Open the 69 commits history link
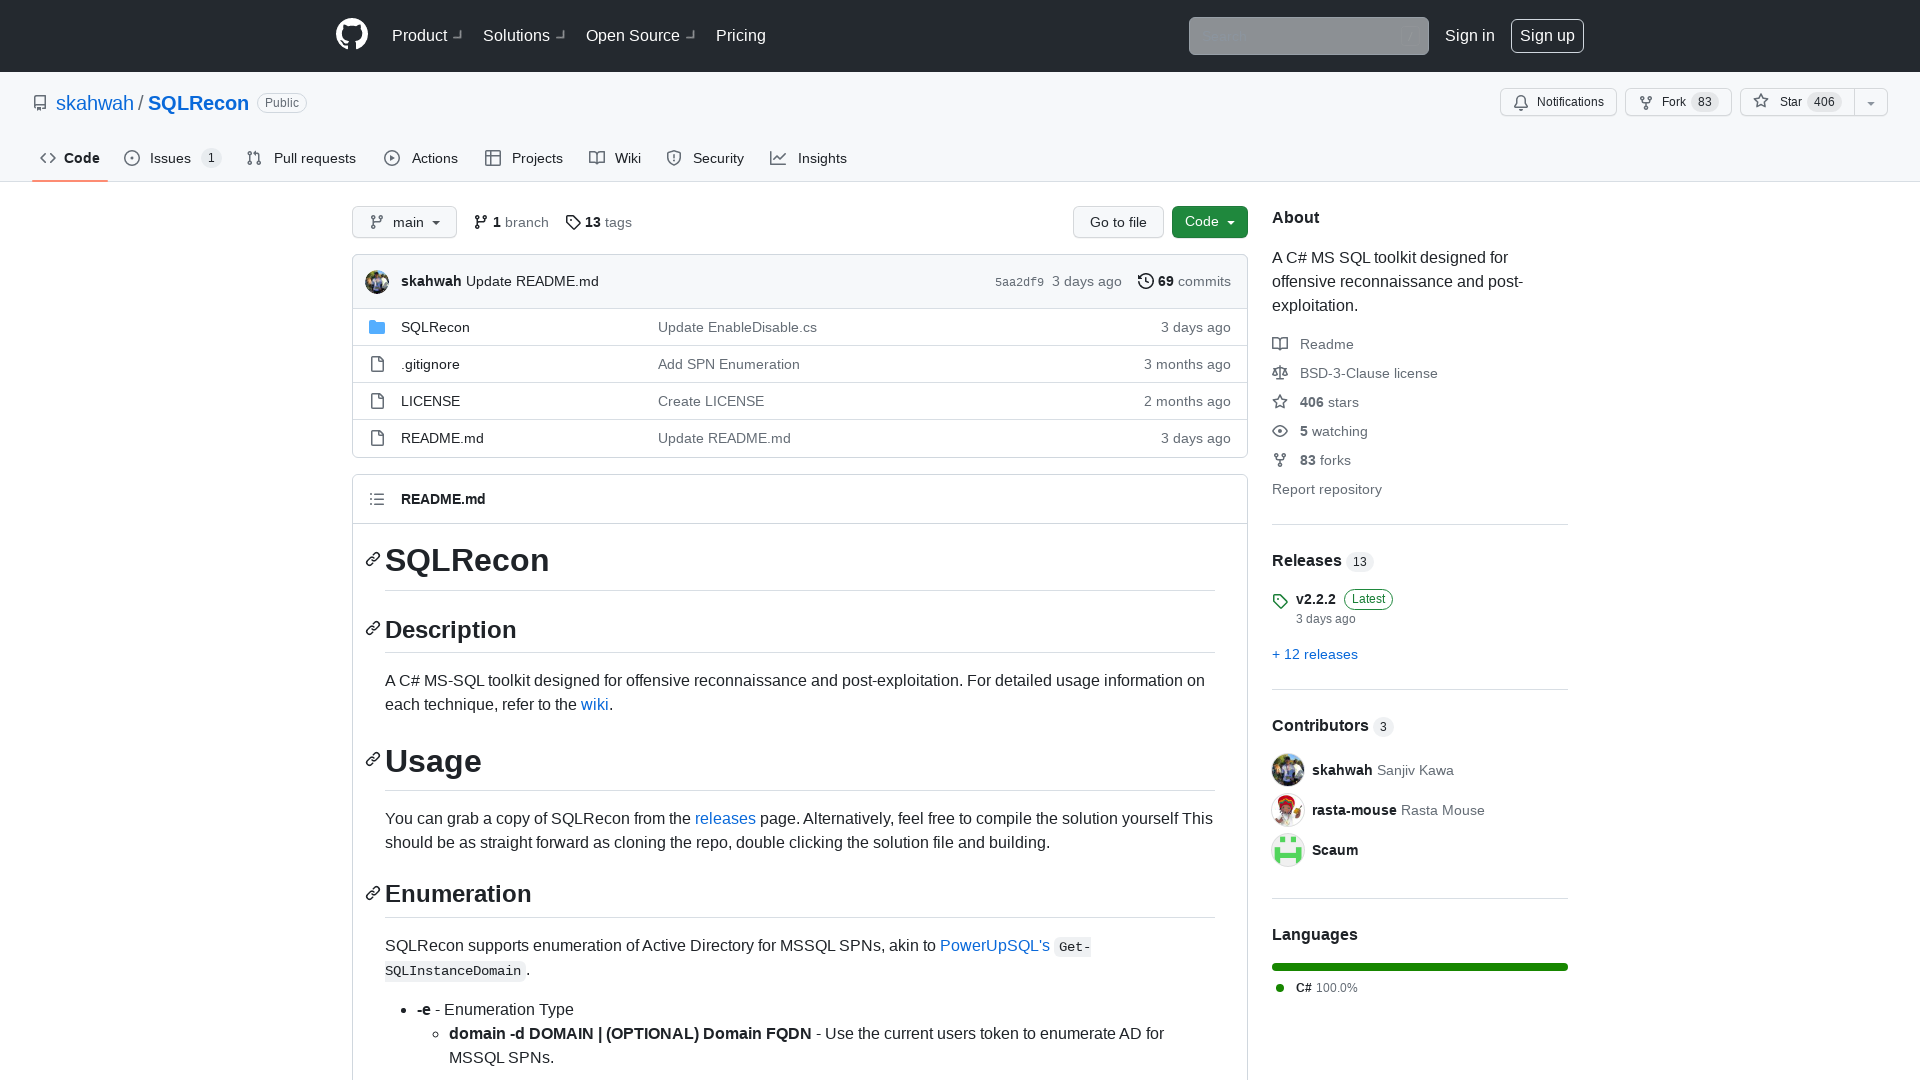This screenshot has width=1920, height=1080. coord(1184,281)
